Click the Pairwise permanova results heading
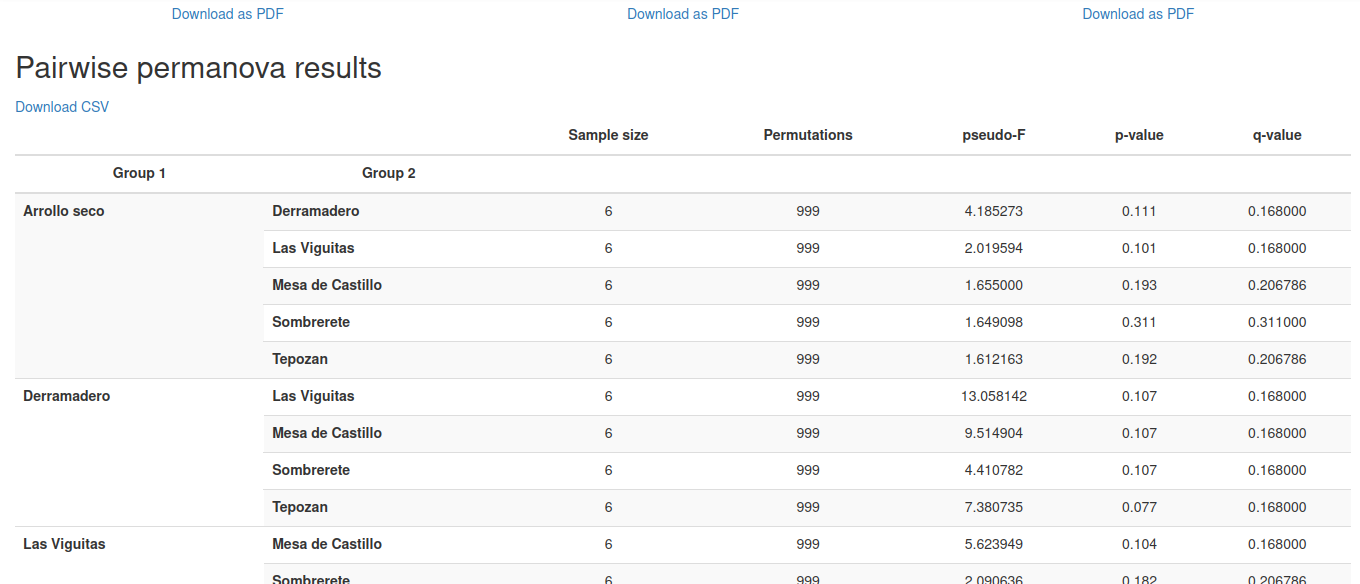The height and width of the screenshot is (584, 1360). tap(198, 68)
